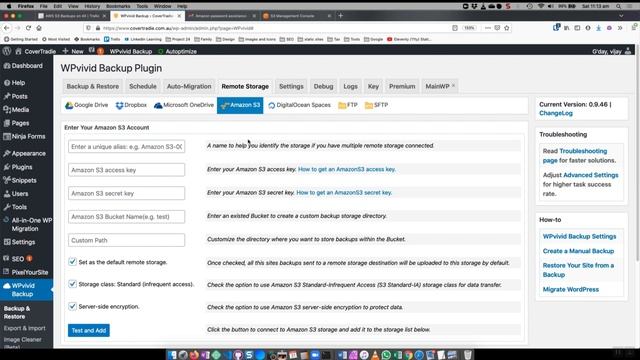Viewport: 640px width, 360px height.
Task: Open Pages in the admin sidebar
Action: tap(16, 123)
